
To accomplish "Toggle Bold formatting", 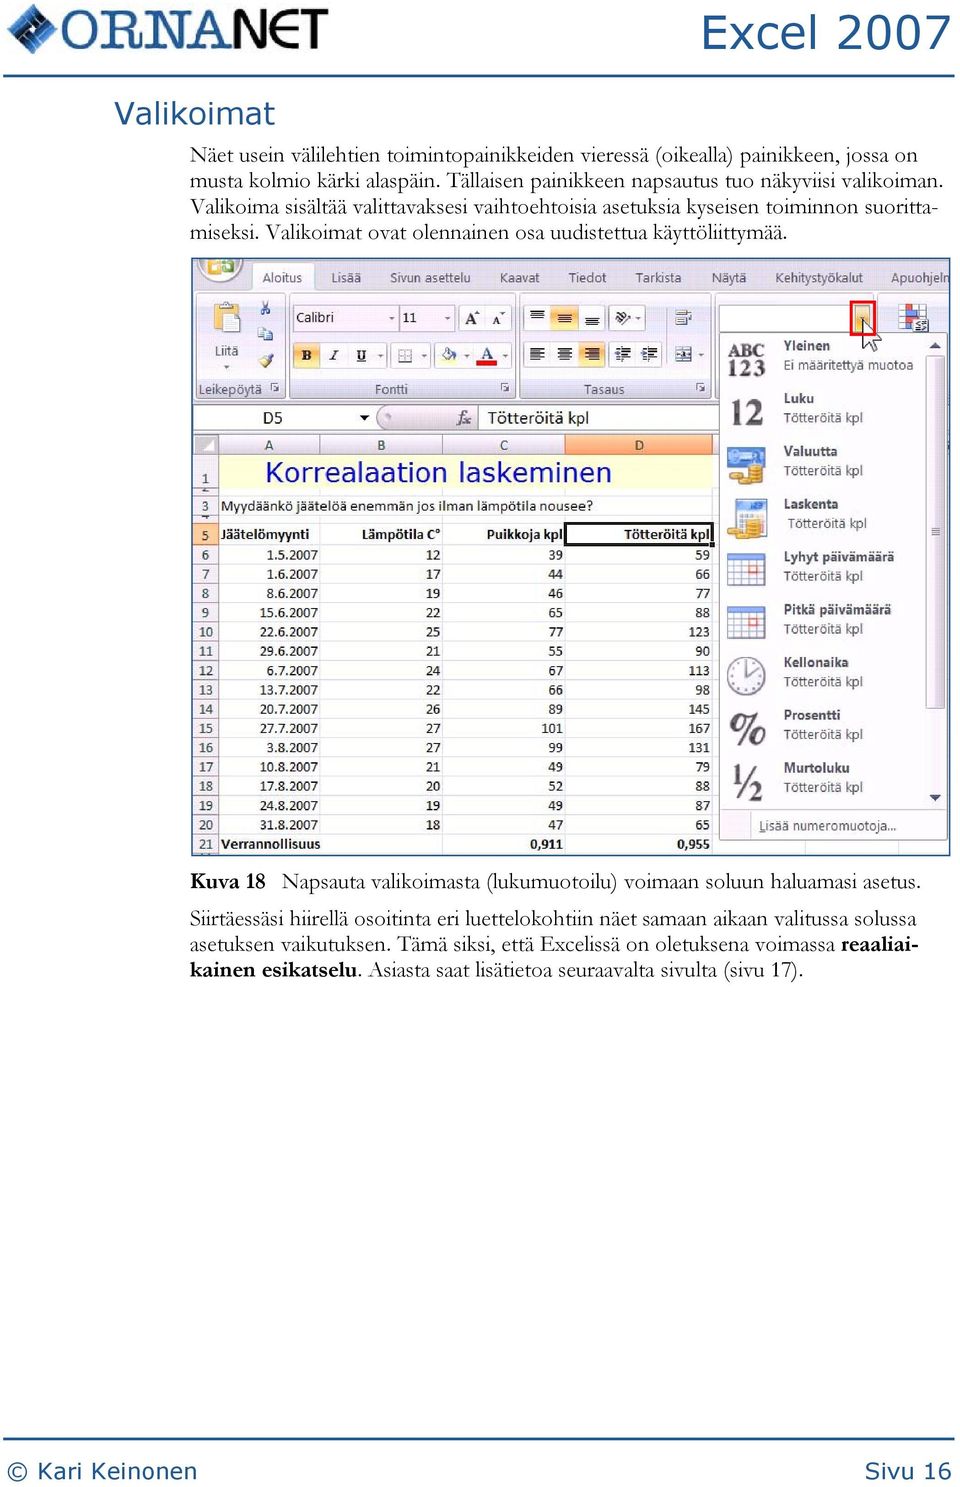I will tap(306, 355).
